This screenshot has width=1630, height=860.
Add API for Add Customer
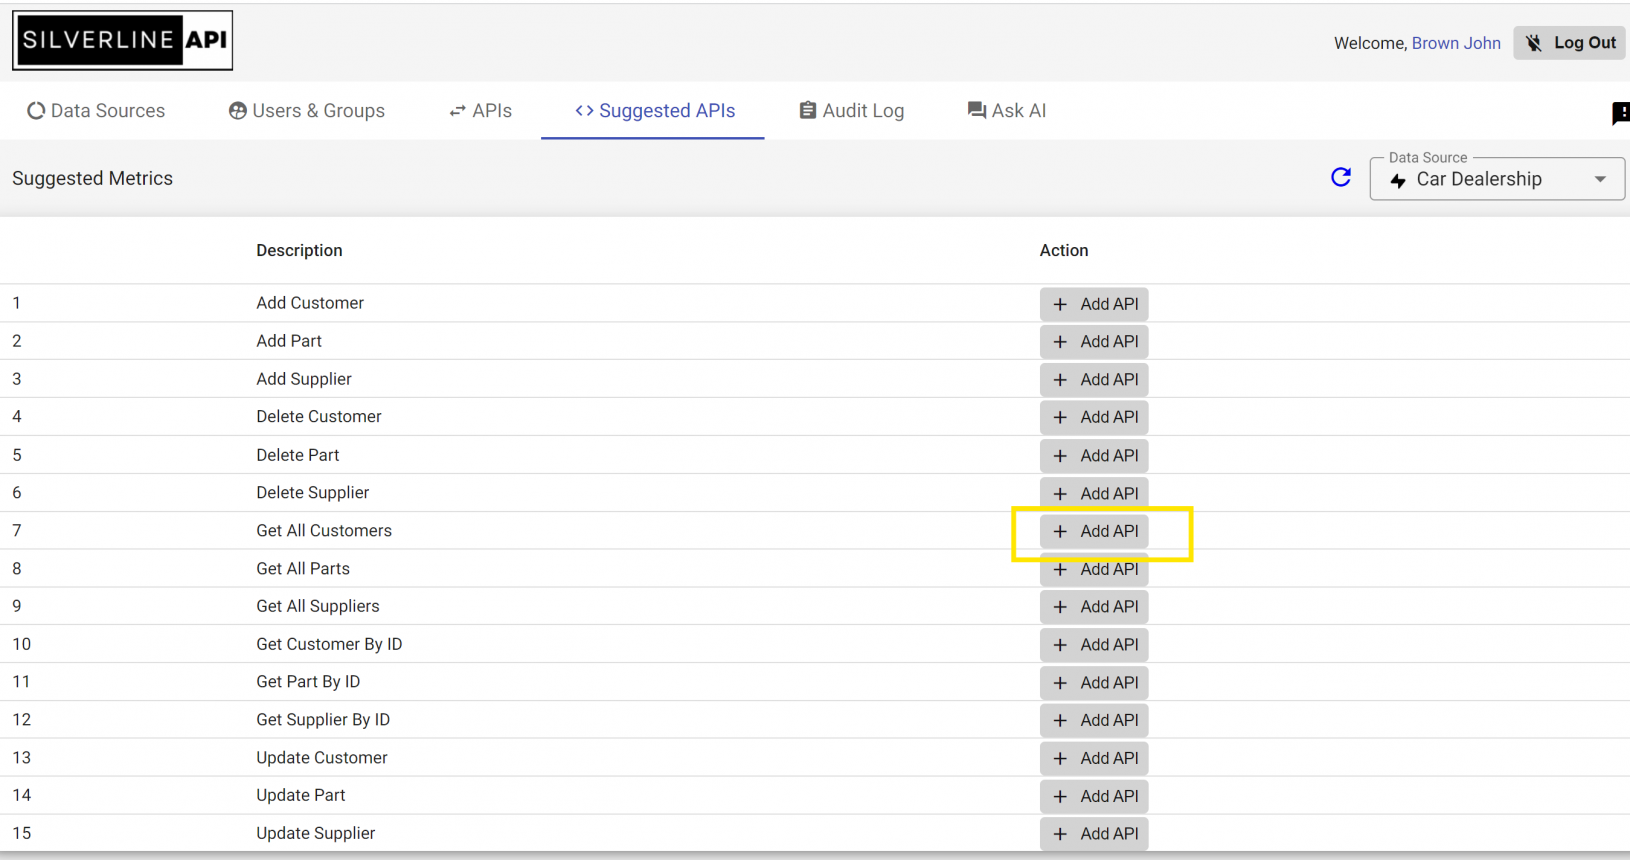(1094, 304)
